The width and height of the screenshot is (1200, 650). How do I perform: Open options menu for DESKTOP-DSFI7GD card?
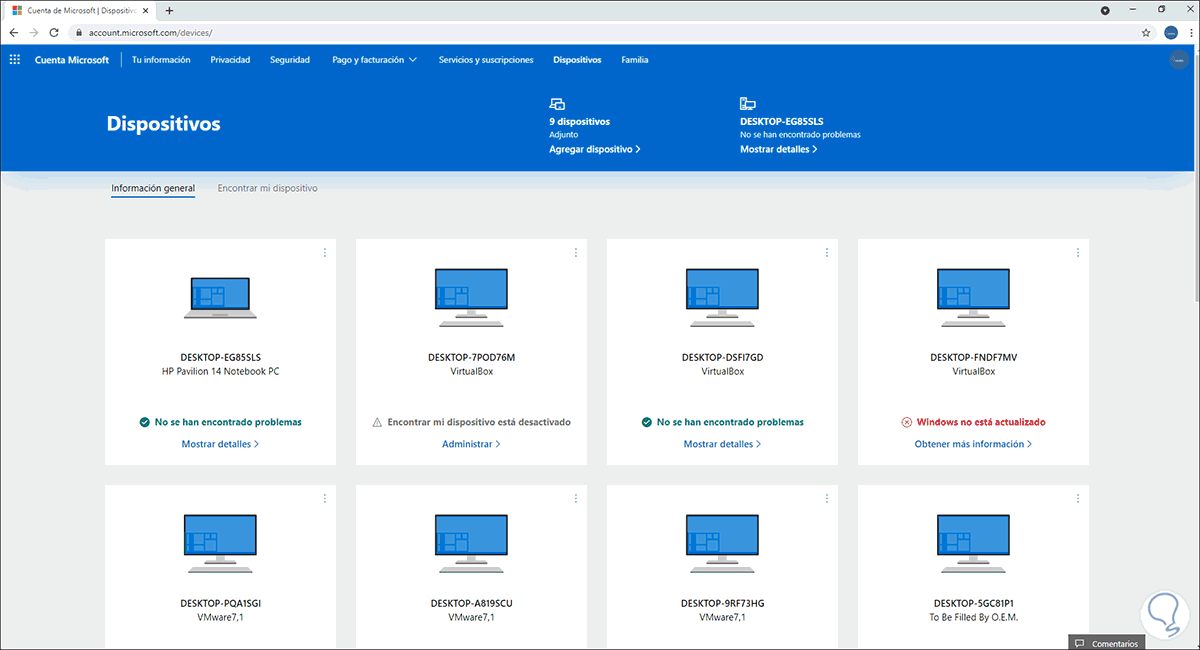[826, 253]
